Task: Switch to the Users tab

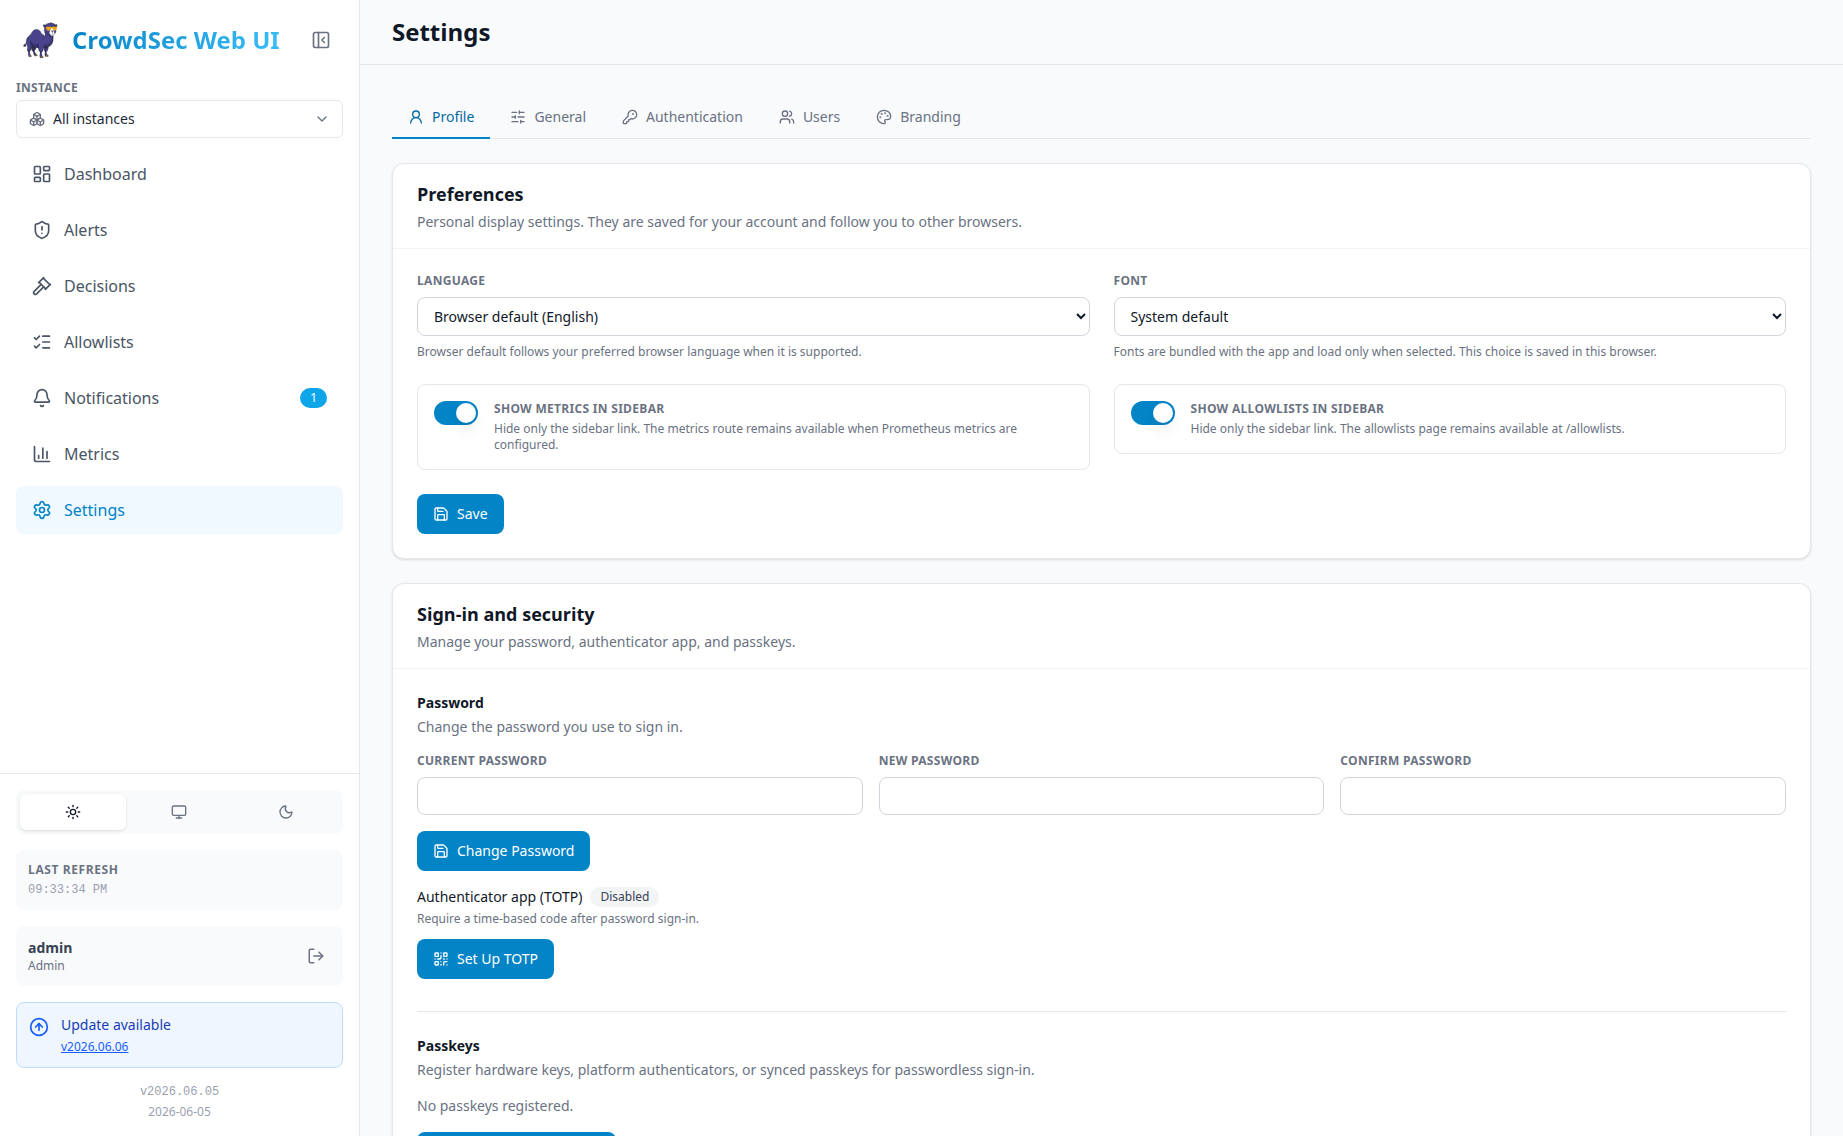Action: click(810, 117)
